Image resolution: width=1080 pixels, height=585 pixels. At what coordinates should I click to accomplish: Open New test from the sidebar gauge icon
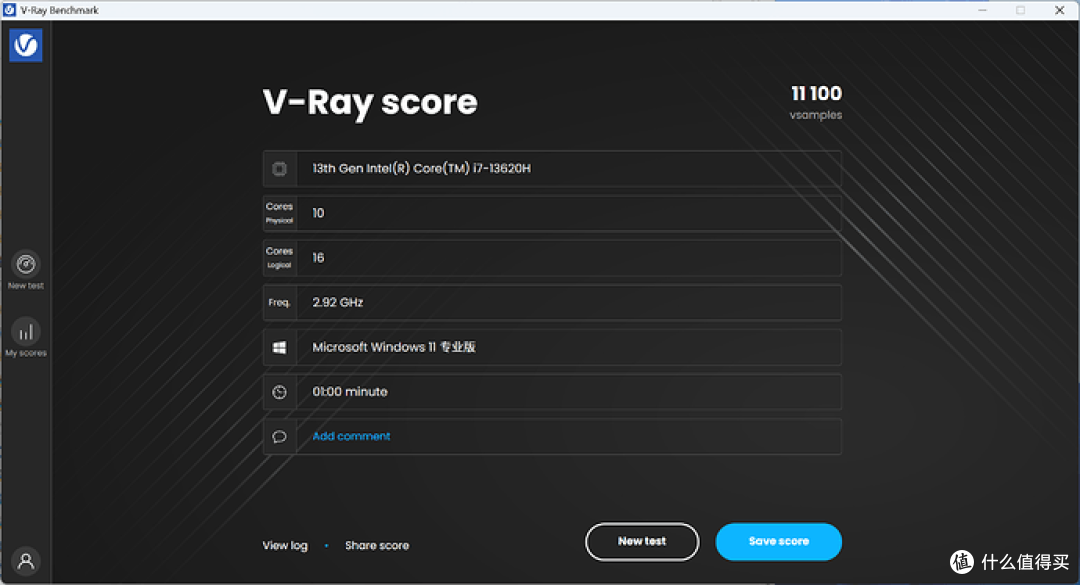pos(26,264)
